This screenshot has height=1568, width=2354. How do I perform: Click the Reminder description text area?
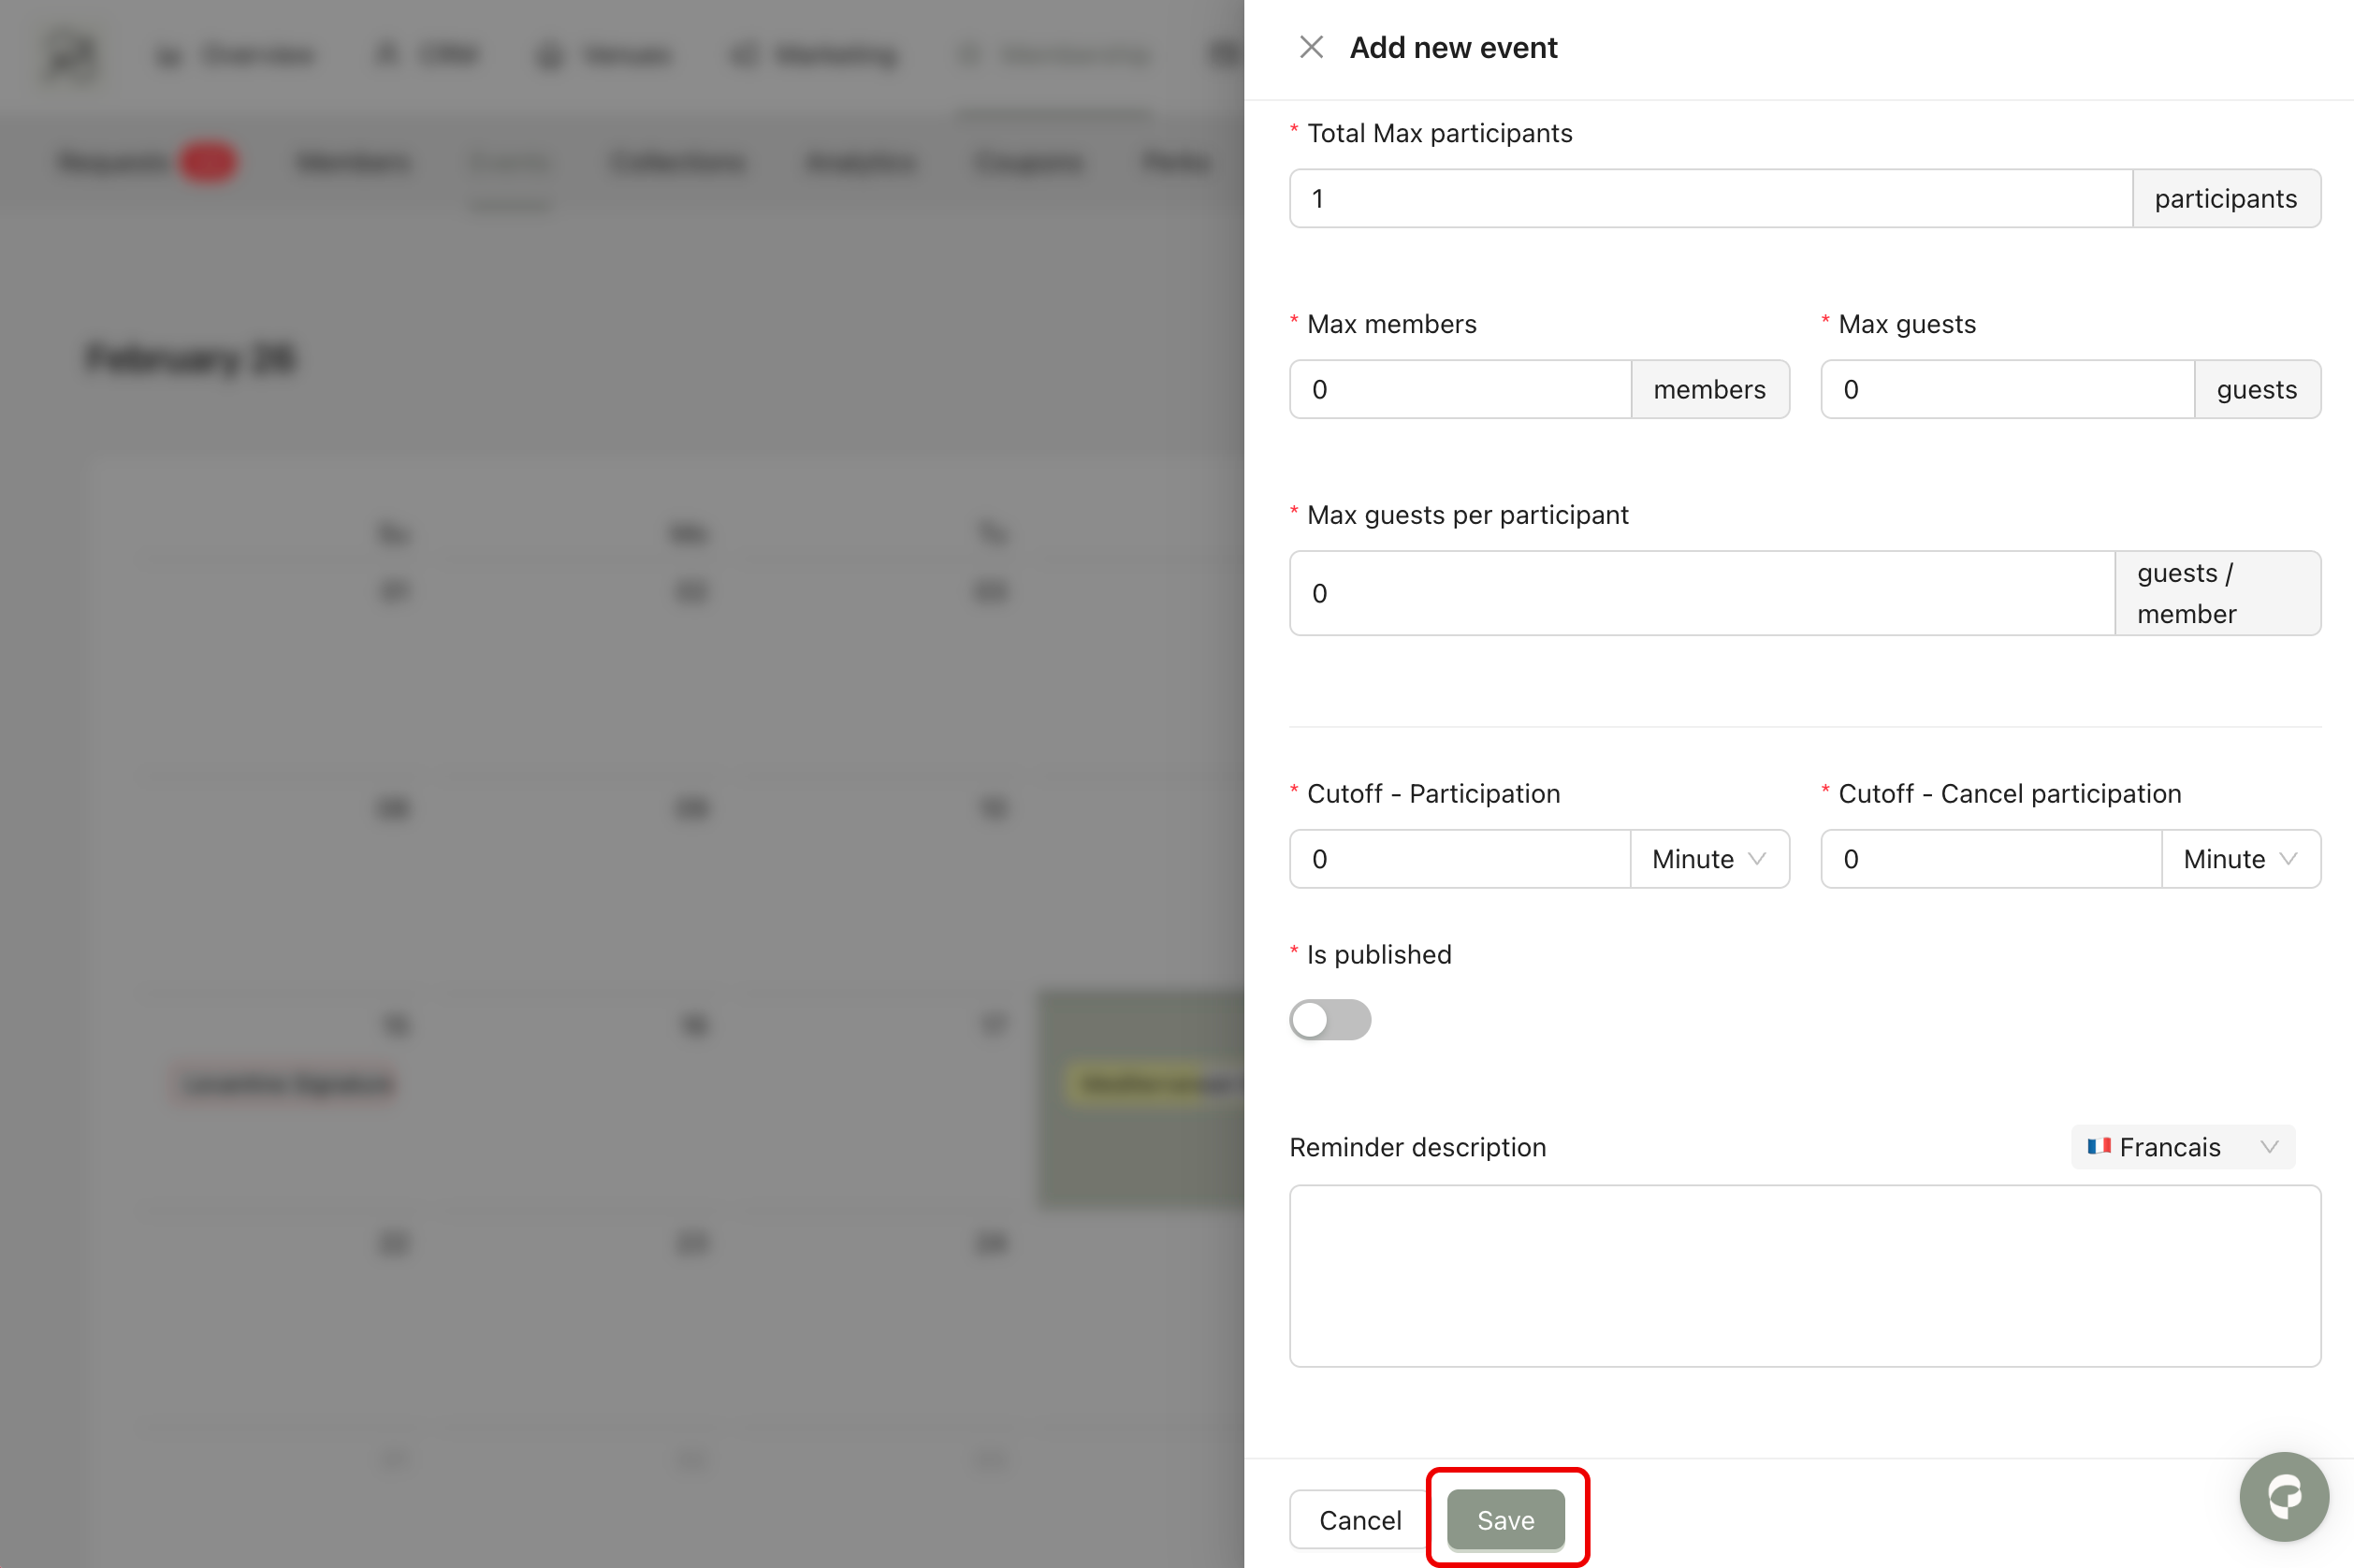(1803, 1275)
